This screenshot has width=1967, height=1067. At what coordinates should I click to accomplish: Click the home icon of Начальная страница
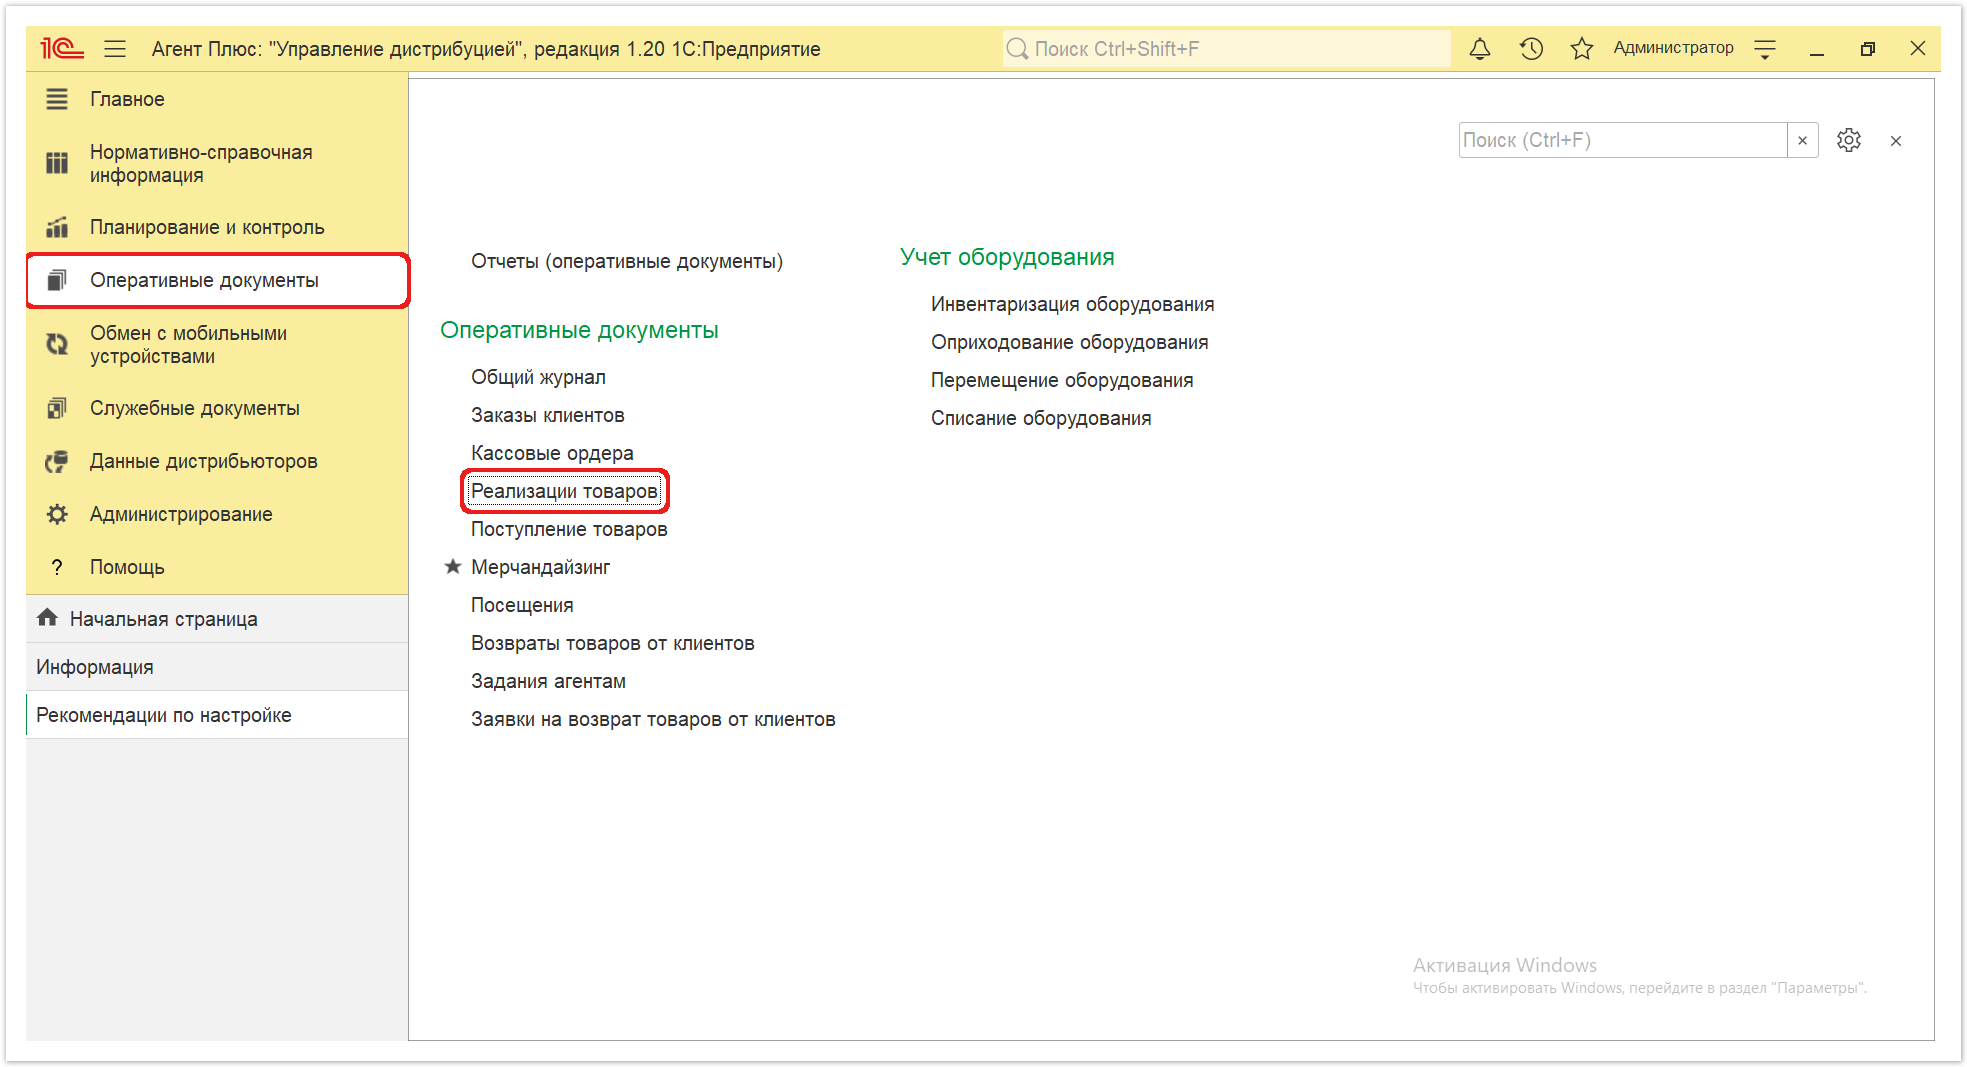47,617
